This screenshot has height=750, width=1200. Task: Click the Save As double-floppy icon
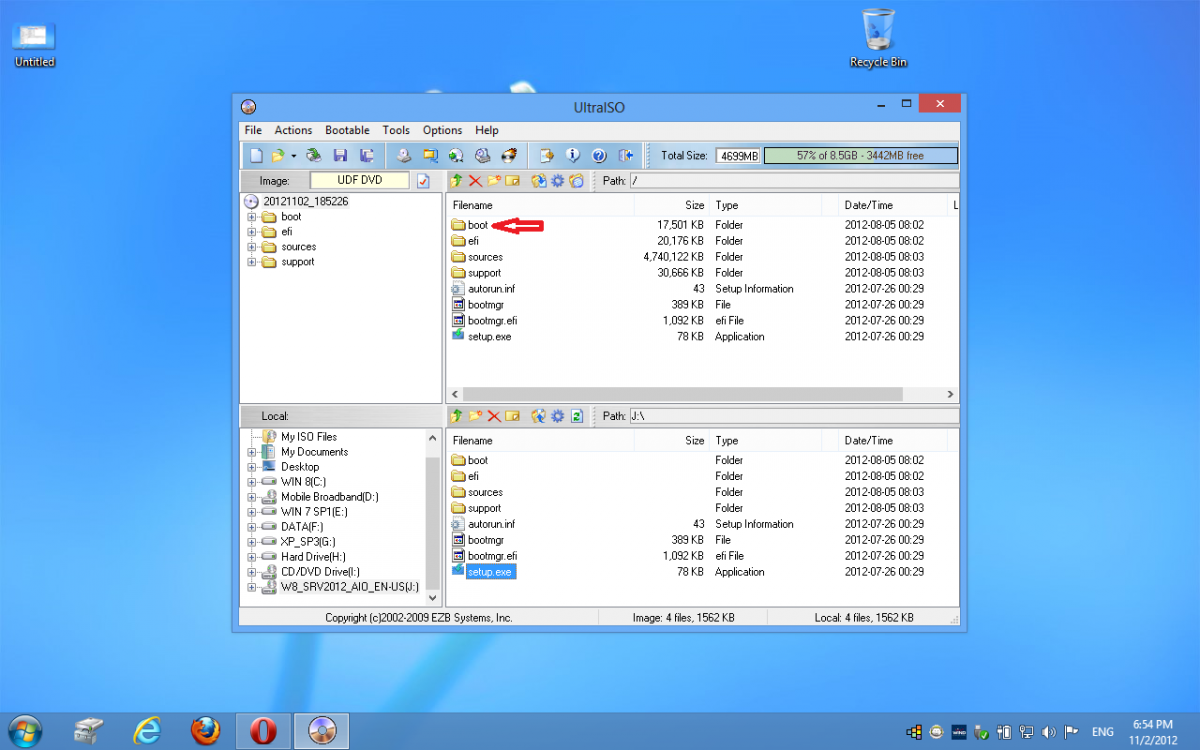367,155
